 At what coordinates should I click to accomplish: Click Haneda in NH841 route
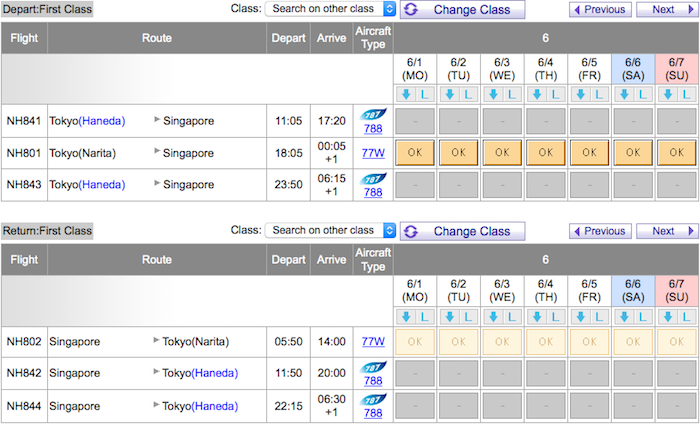[x=102, y=121]
